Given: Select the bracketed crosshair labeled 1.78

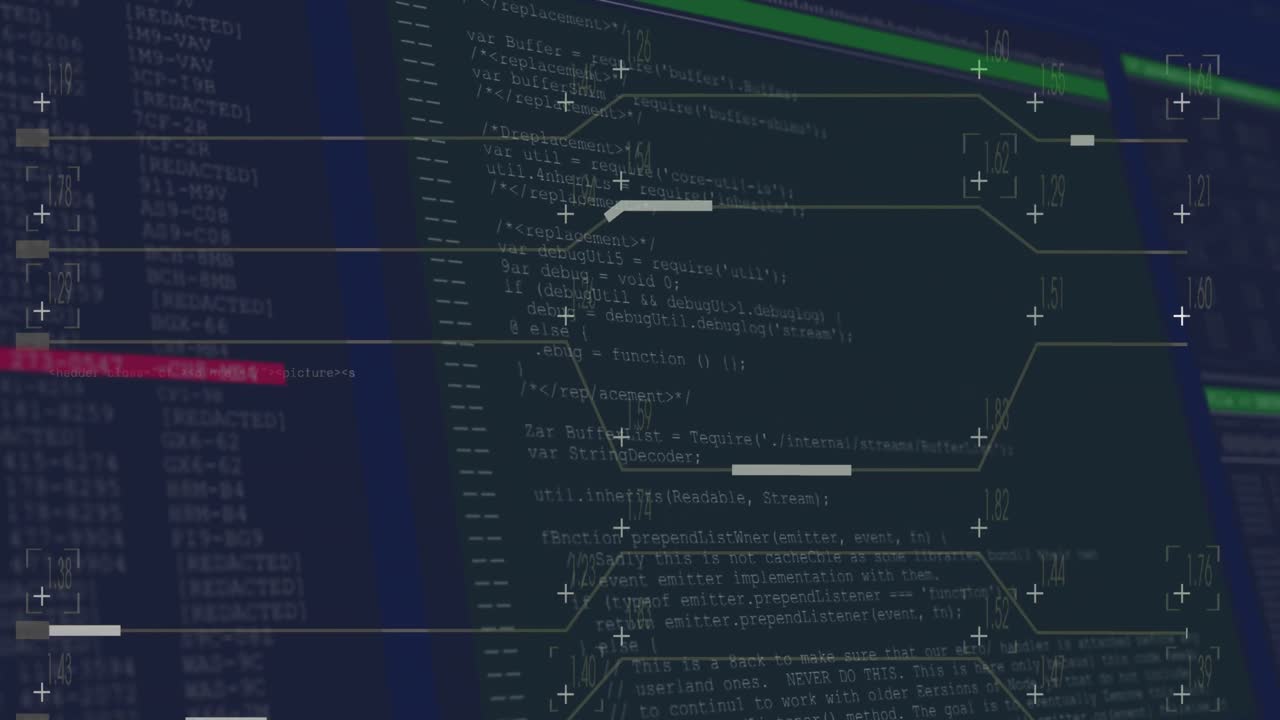Looking at the screenshot, I should (41, 214).
